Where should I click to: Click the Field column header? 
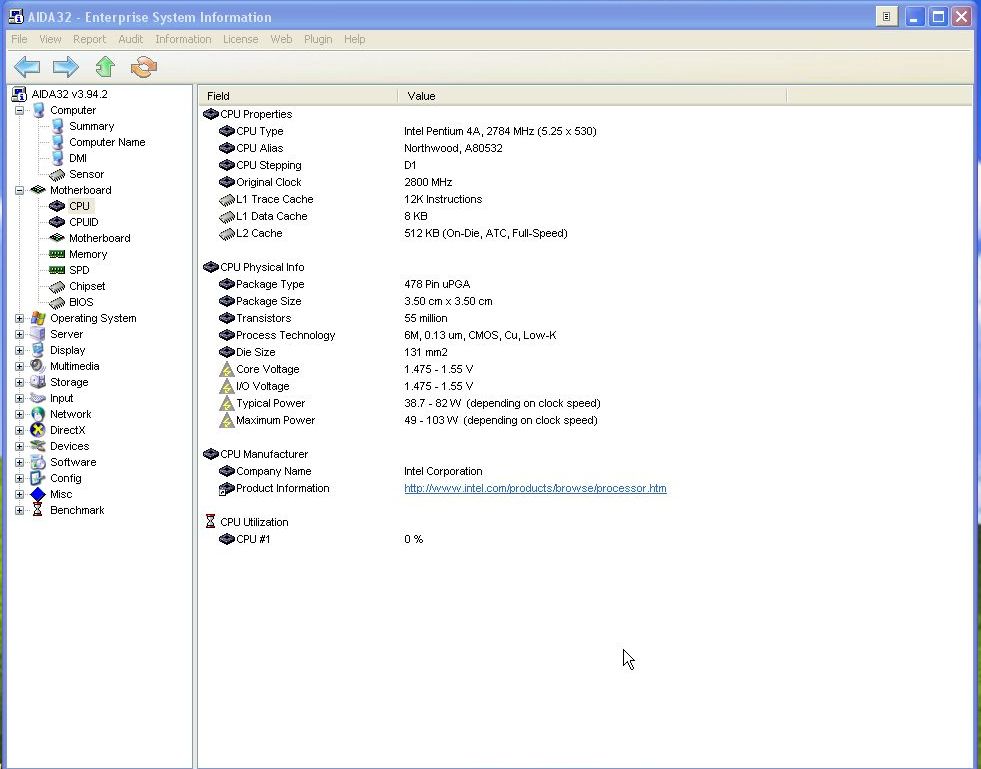[x=298, y=96]
